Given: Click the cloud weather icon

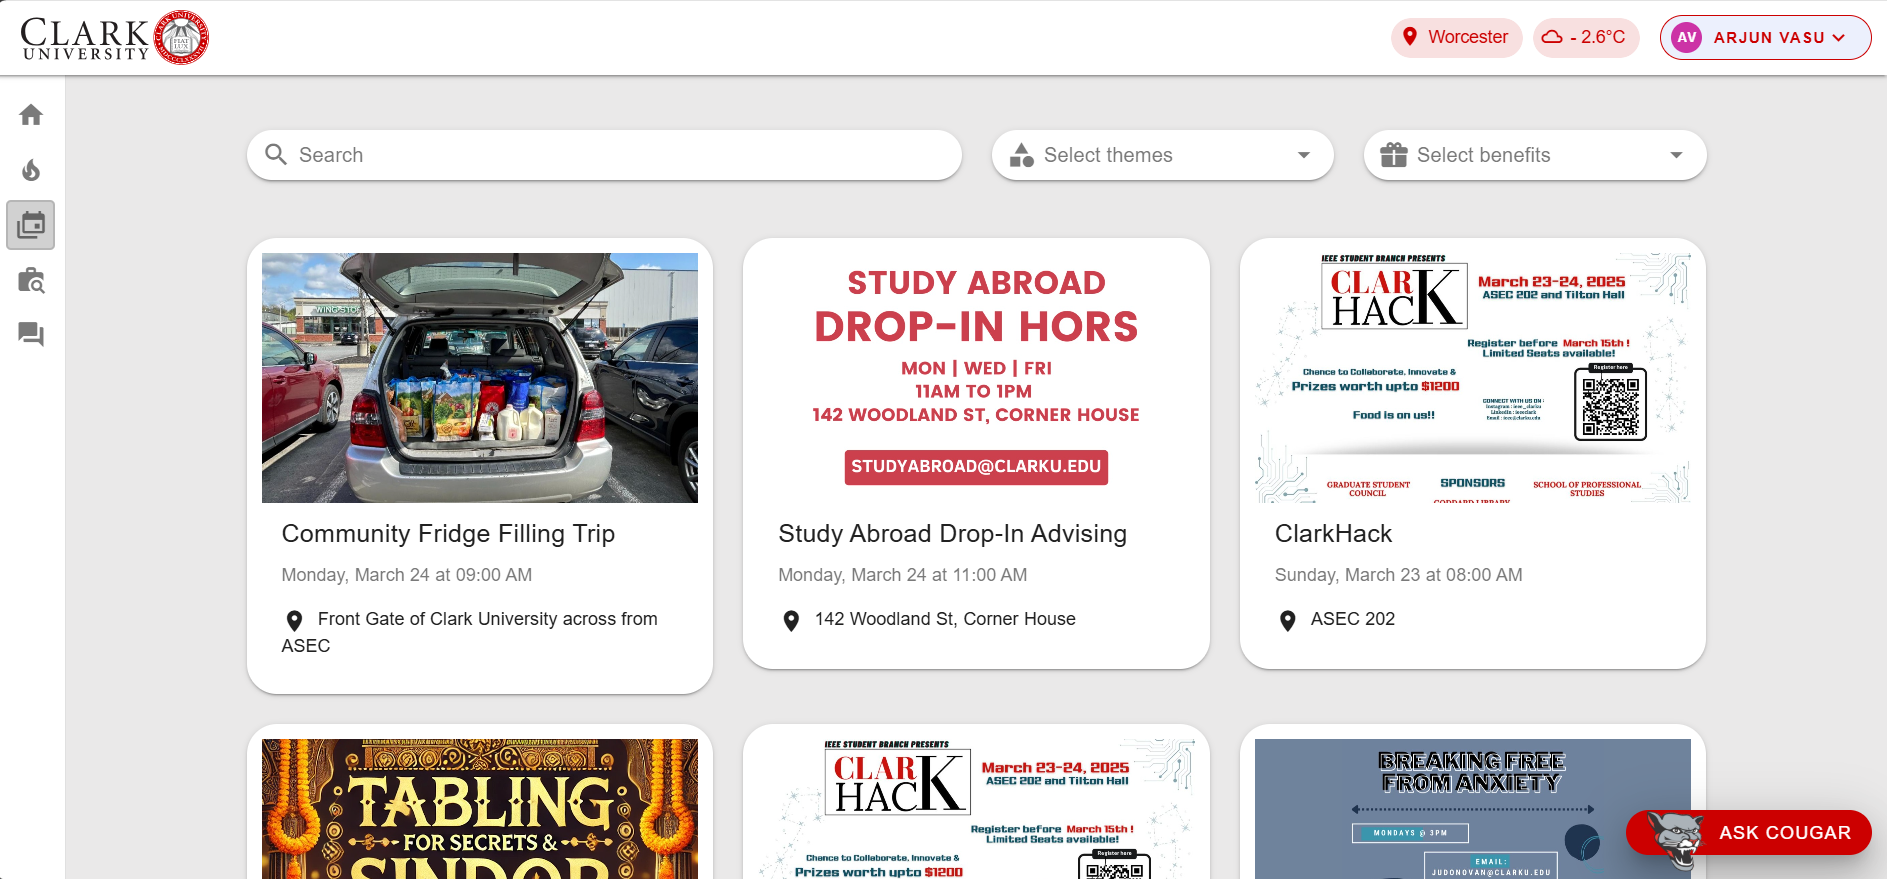Looking at the screenshot, I should (1552, 37).
